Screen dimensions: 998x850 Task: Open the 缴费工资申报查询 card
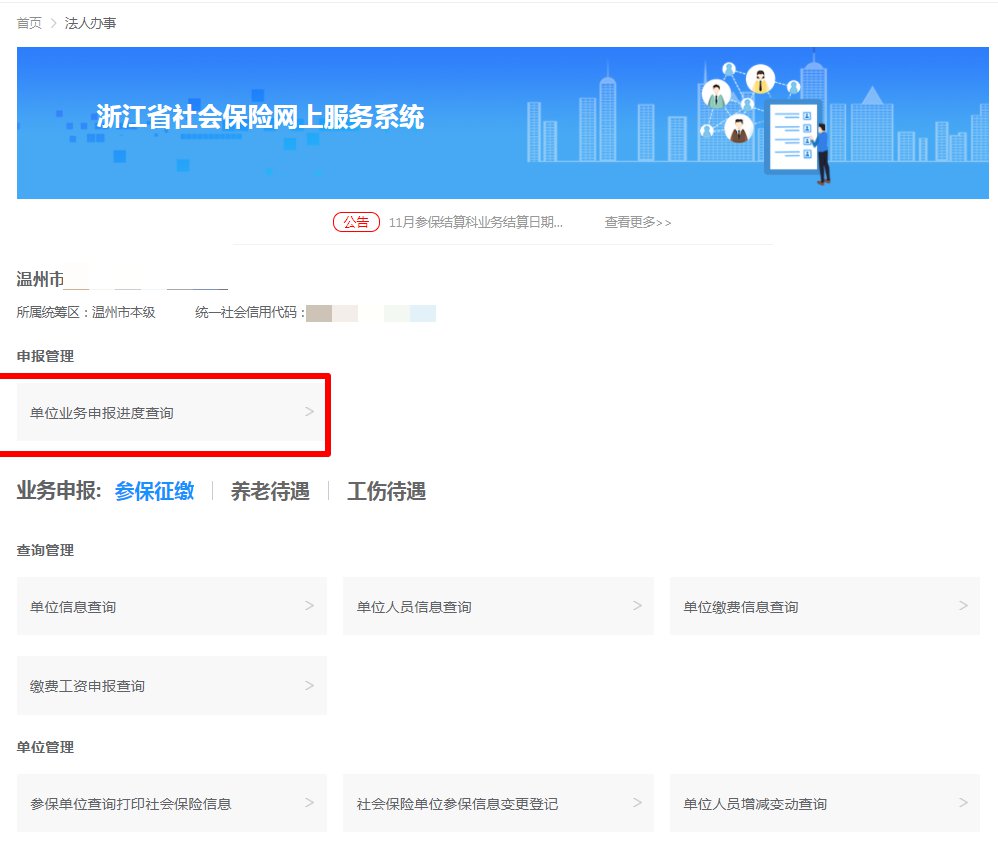tap(88, 686)
